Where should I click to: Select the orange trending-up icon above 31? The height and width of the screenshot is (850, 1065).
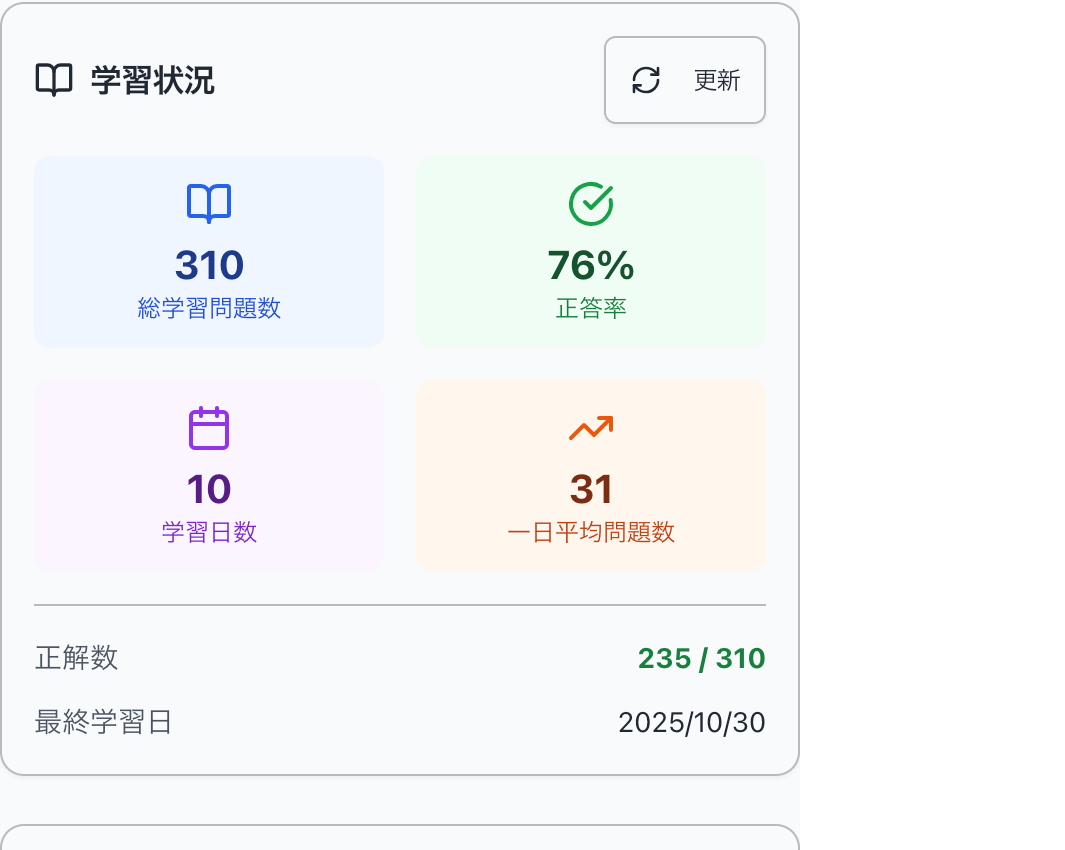[x=590, y=428]
